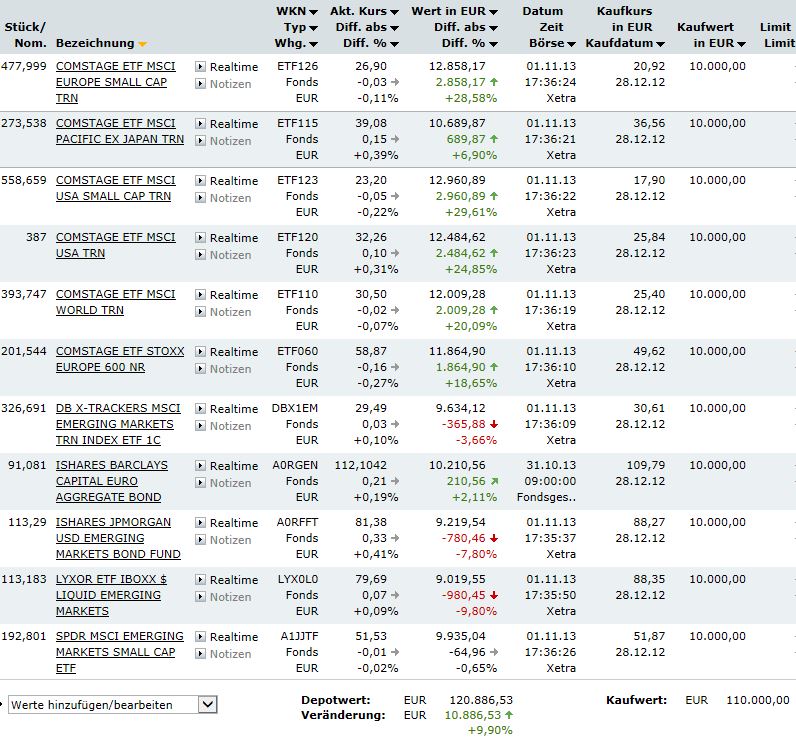Sort by Diff. % under Wert in EUR

point(470,44)
